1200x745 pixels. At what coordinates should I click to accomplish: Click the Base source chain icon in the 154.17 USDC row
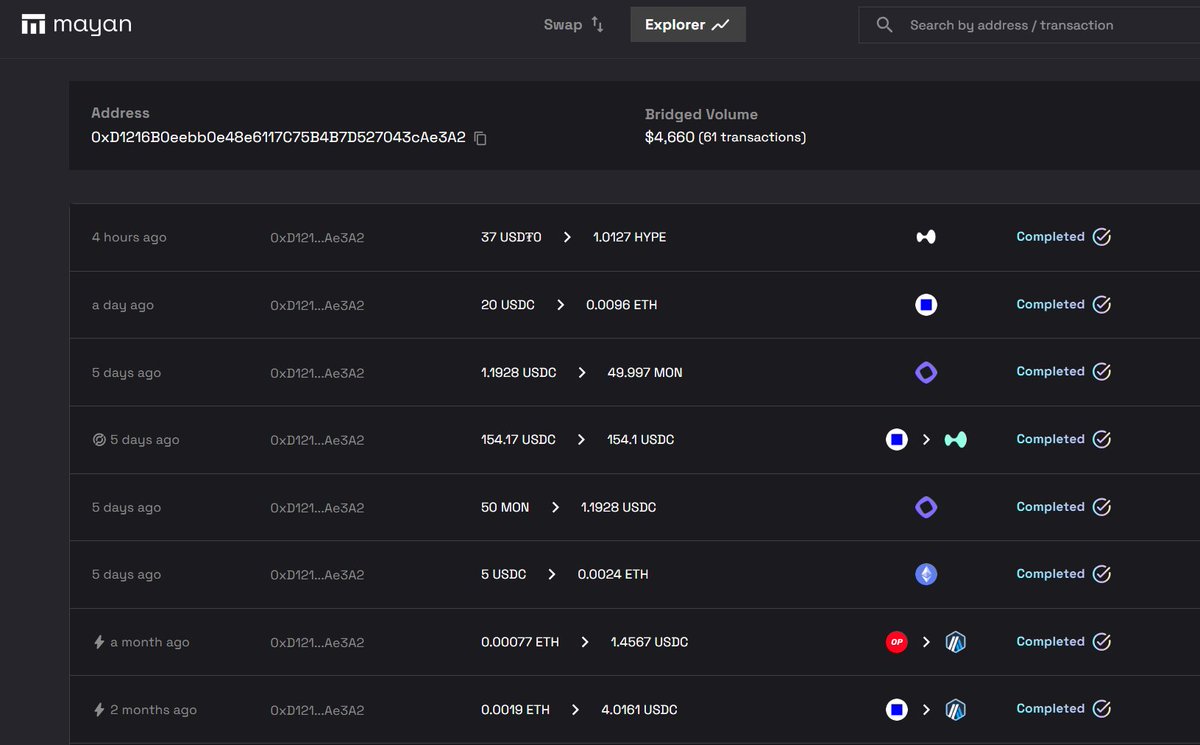pos(897,440)
